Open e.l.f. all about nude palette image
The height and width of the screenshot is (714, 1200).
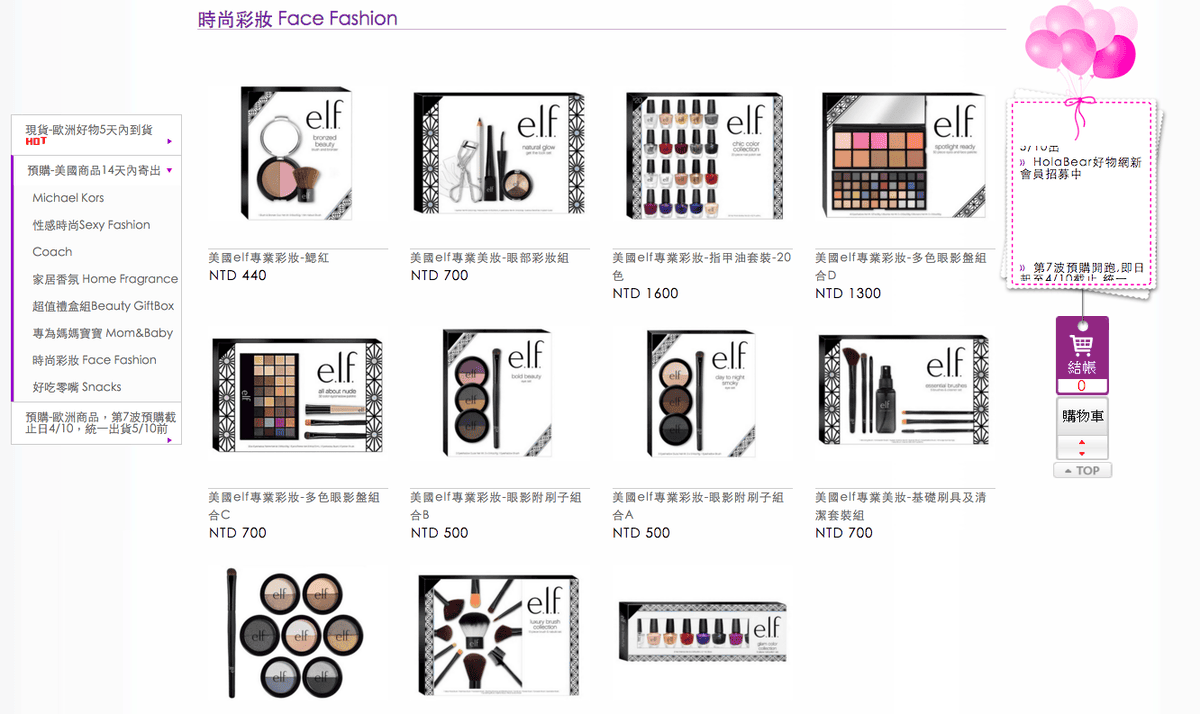pyautogui.click(x=297, y=393)
